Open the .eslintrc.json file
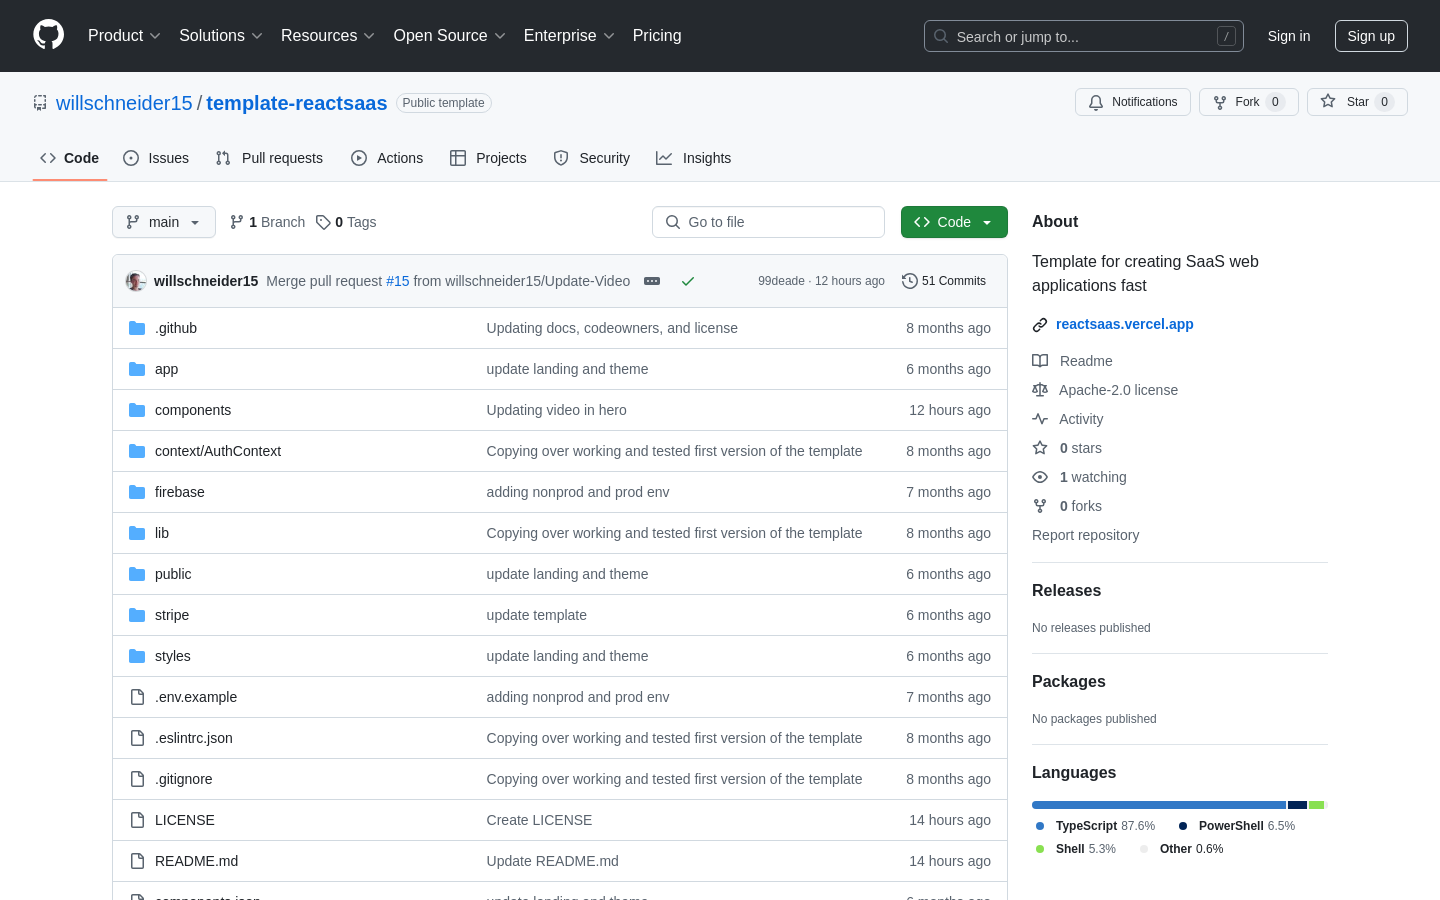Image resolution: width=1440 pixels, height=900 pixels. (194, 738)
